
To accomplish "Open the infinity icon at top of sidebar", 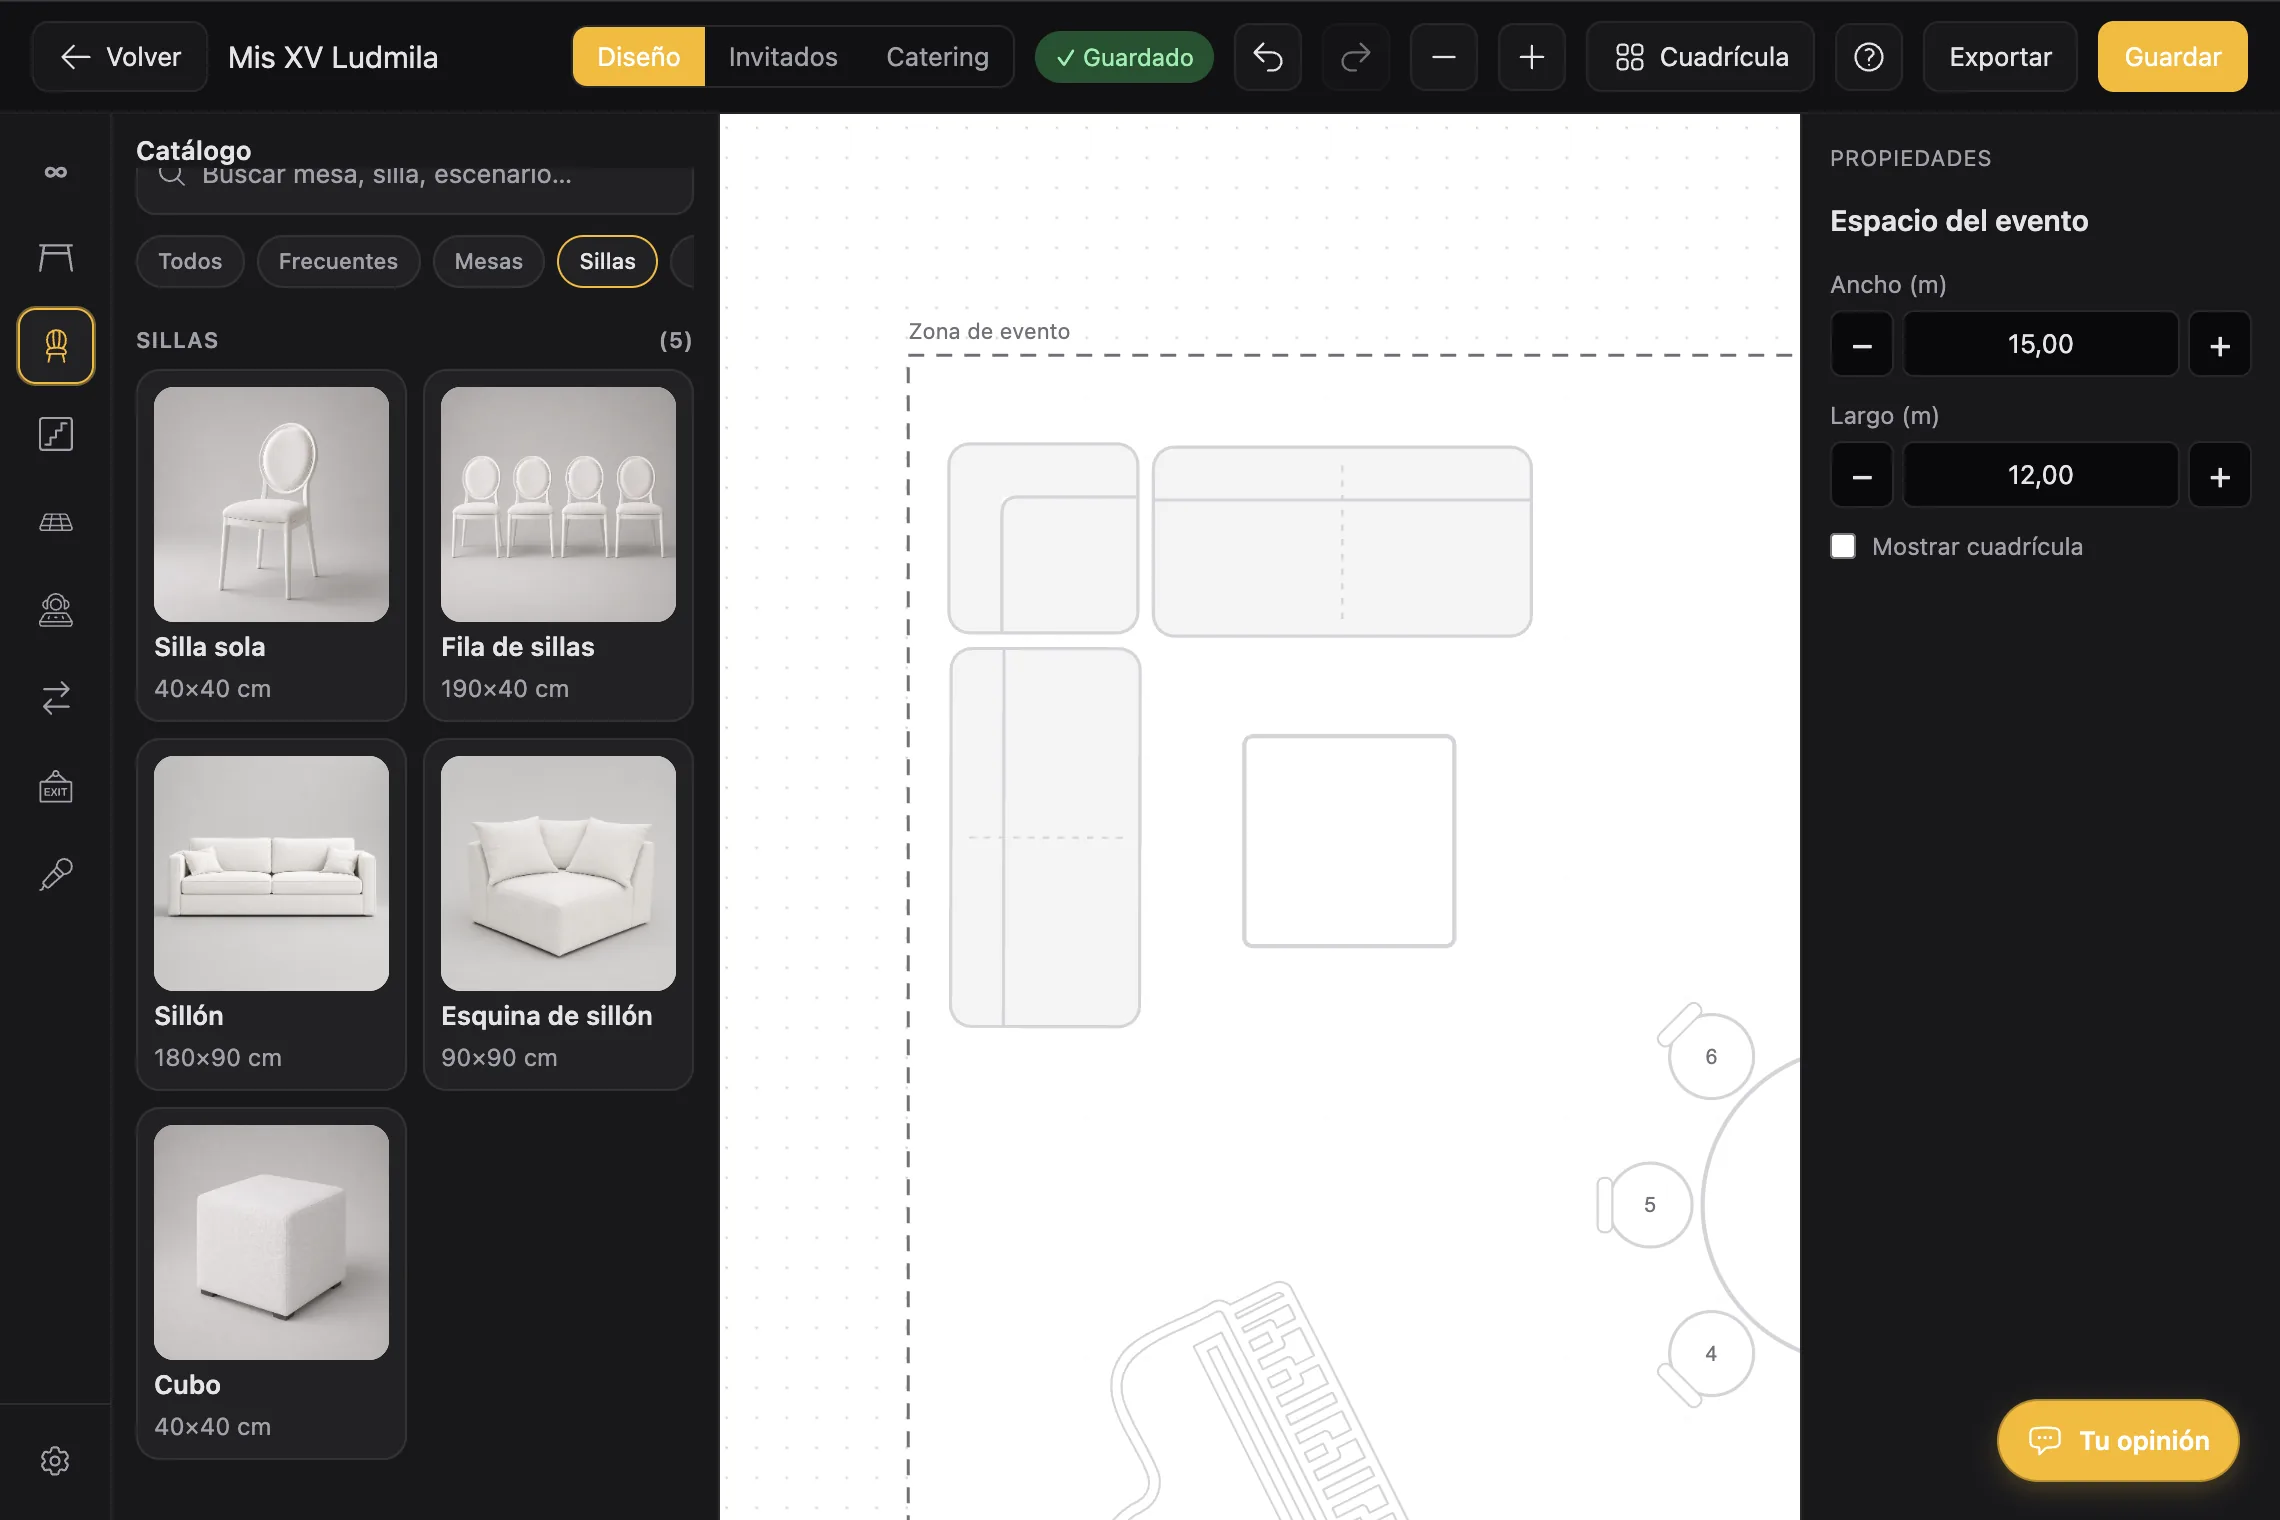I will [x=56, y=172].
